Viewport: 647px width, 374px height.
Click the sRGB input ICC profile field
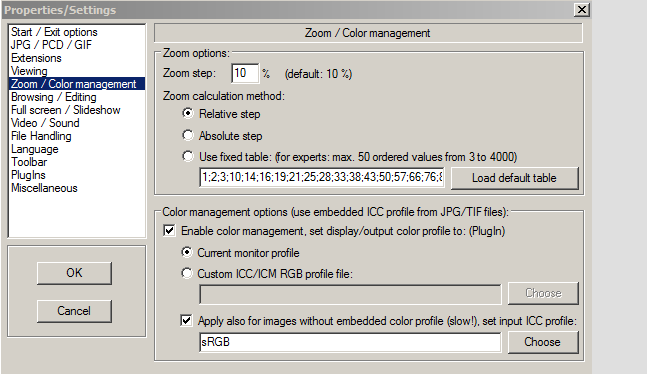[350, 342]
